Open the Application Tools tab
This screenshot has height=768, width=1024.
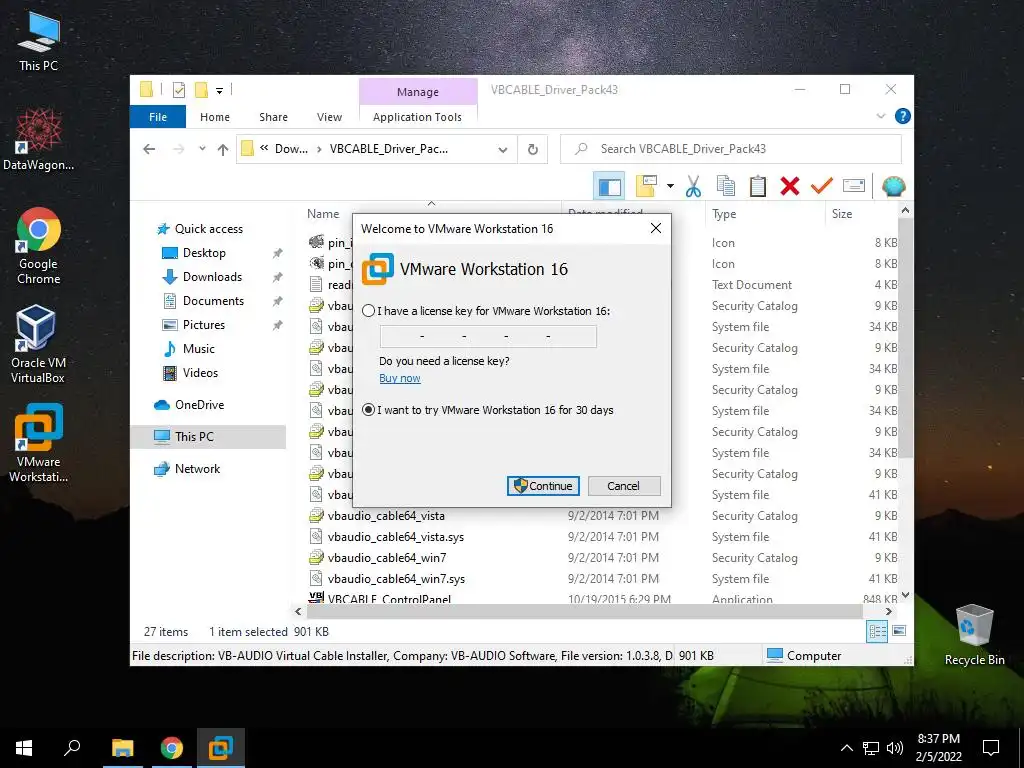(x=417, y=117)
